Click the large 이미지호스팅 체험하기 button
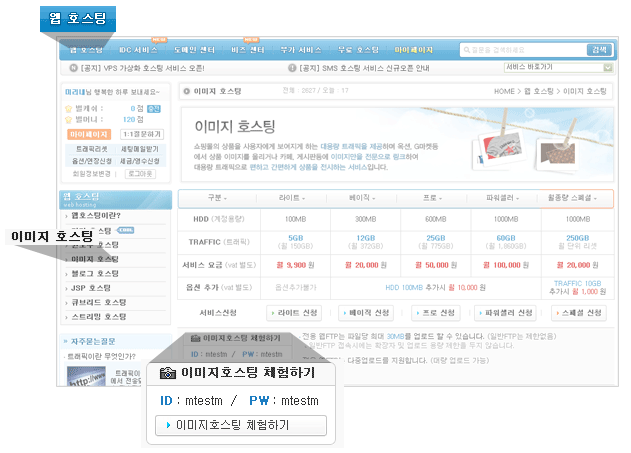 (241, 425)
